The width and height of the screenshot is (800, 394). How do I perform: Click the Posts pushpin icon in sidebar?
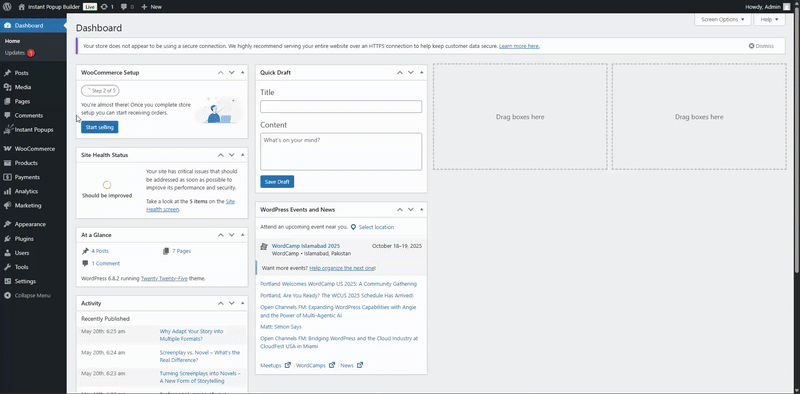point(7,73)
